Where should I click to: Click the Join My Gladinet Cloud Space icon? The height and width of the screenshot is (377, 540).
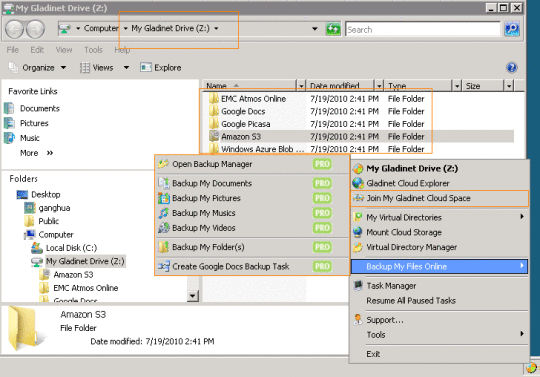tap(358, 198)
